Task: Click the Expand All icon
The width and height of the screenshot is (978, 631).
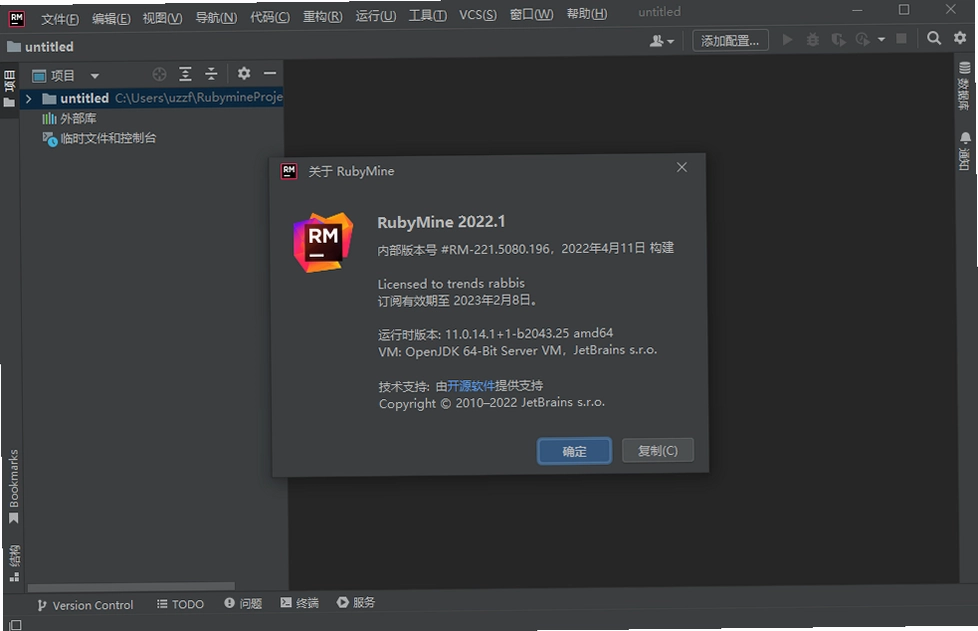Action: pos(185,74)
